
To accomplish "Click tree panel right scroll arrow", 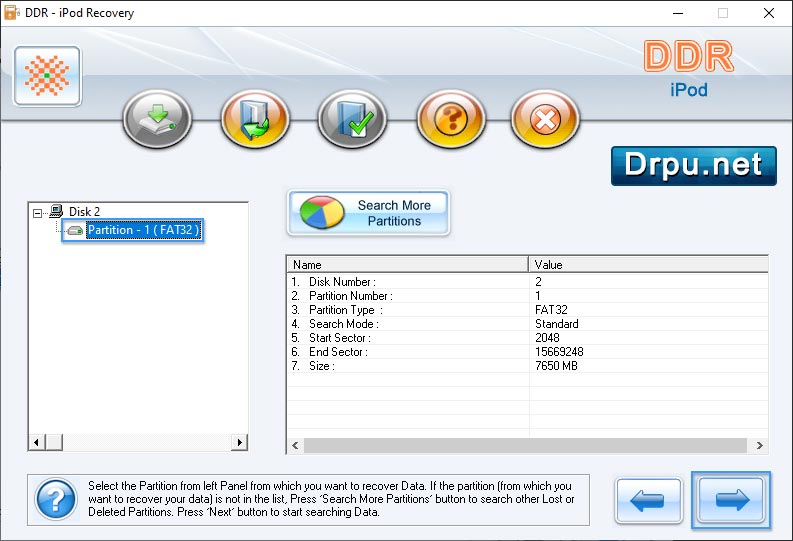I will click(239, 442).
